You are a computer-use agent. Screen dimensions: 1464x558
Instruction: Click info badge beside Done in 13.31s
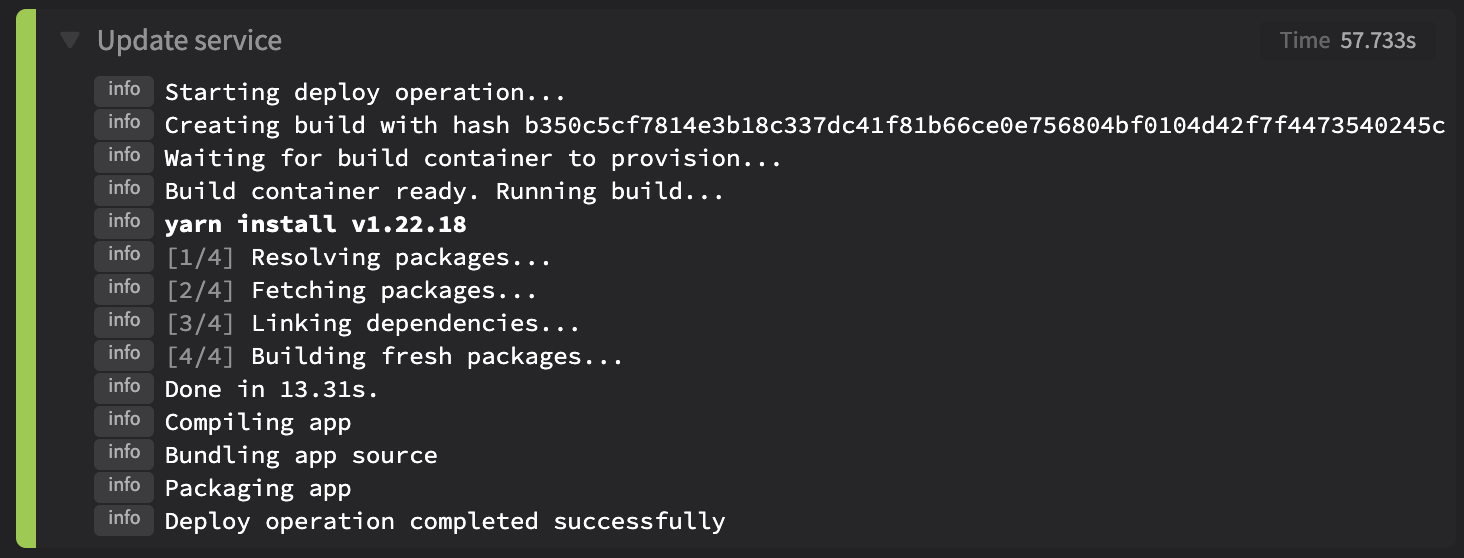click(x=124, y=388)
